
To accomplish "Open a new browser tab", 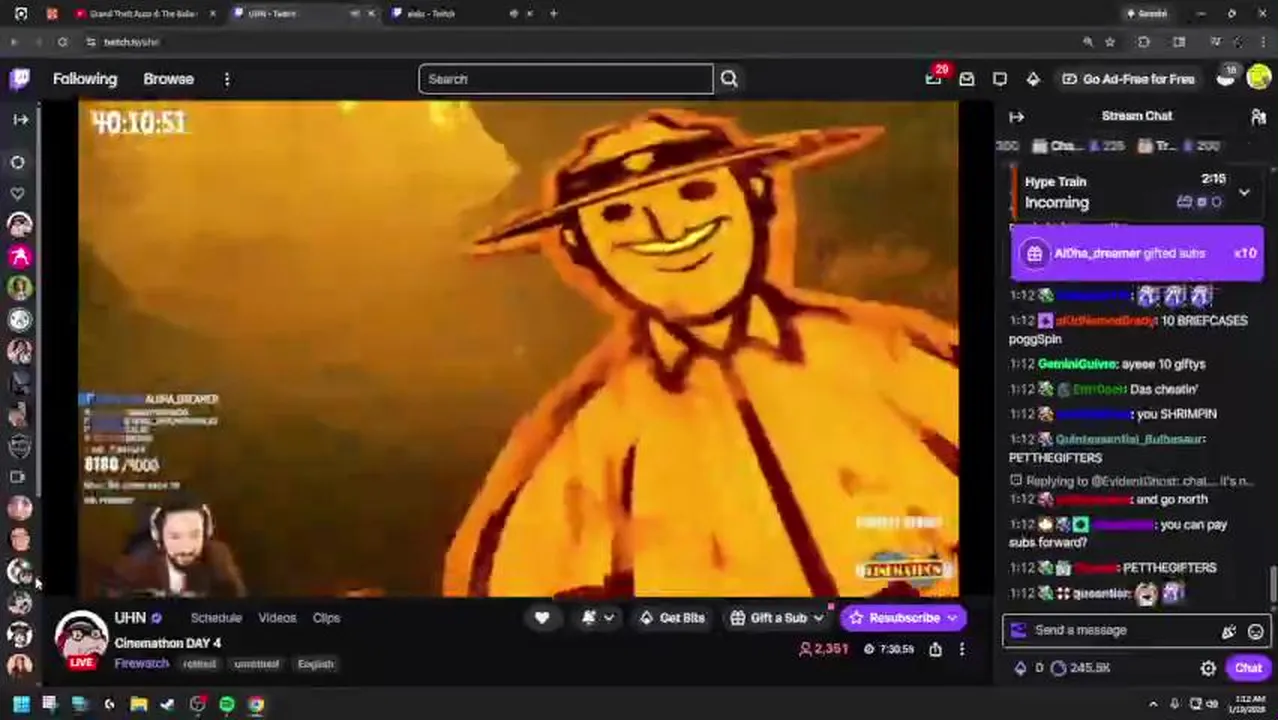I will click(554, 14).
